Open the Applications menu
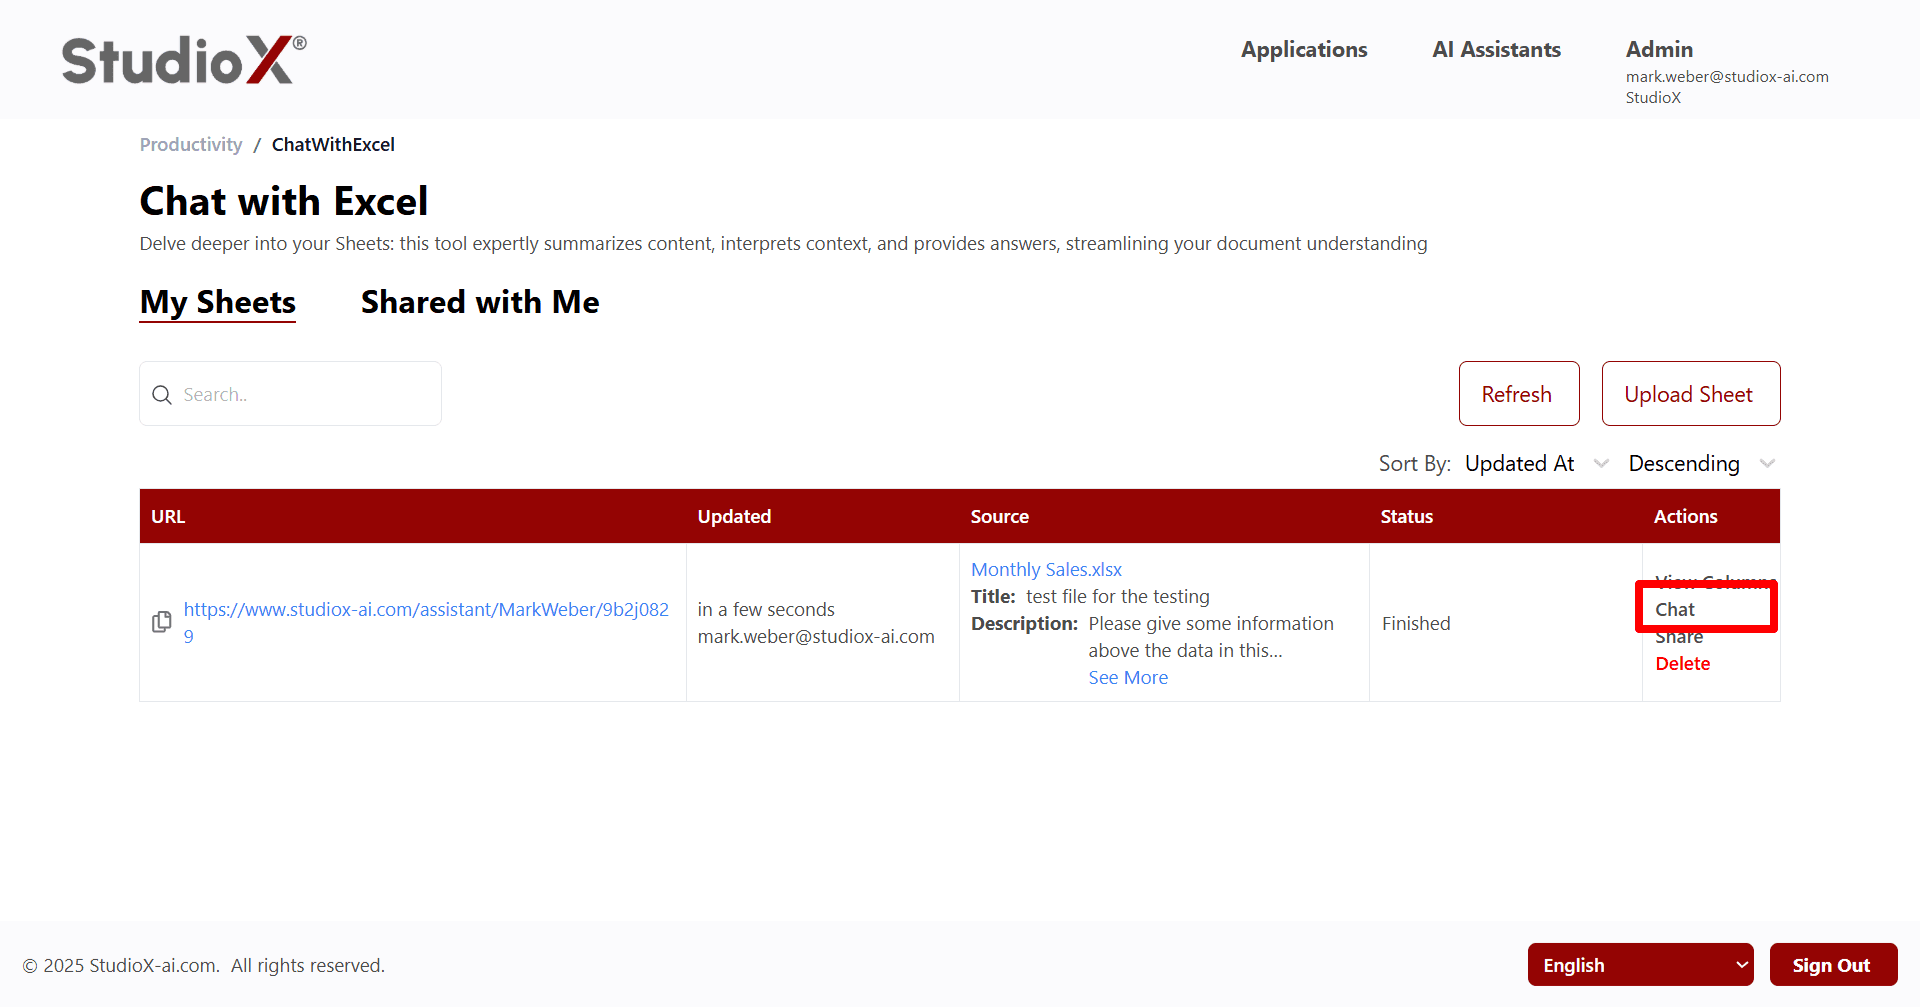1920x1008 pixels. 1303,50
